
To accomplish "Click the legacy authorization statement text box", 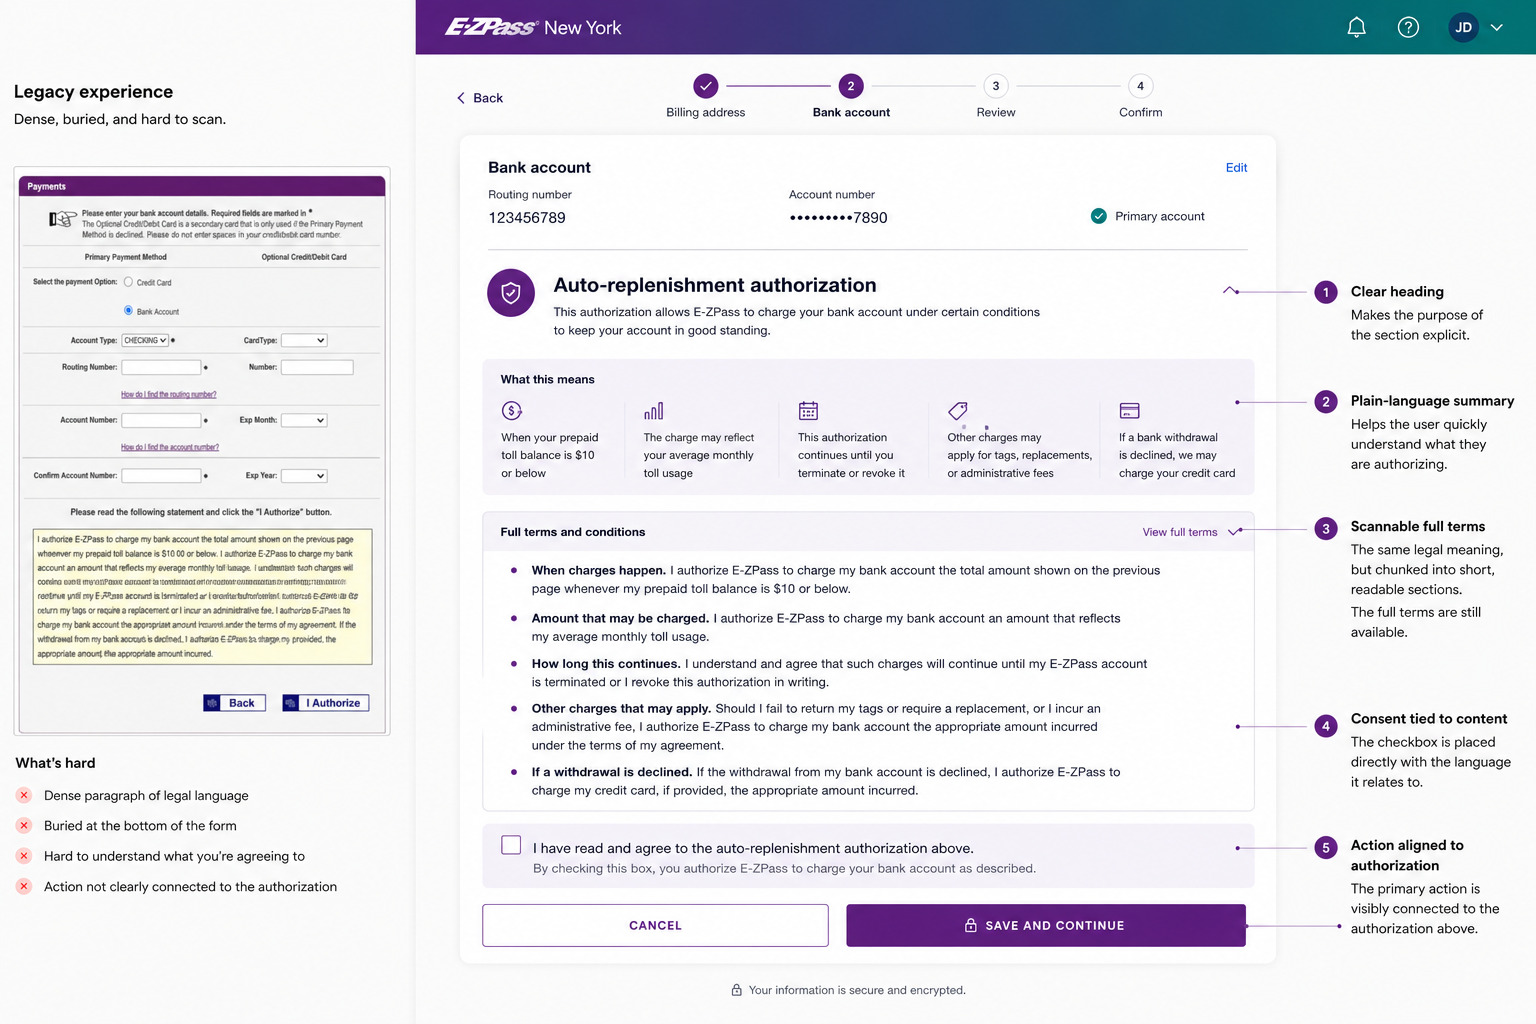I will click(203, 597).
